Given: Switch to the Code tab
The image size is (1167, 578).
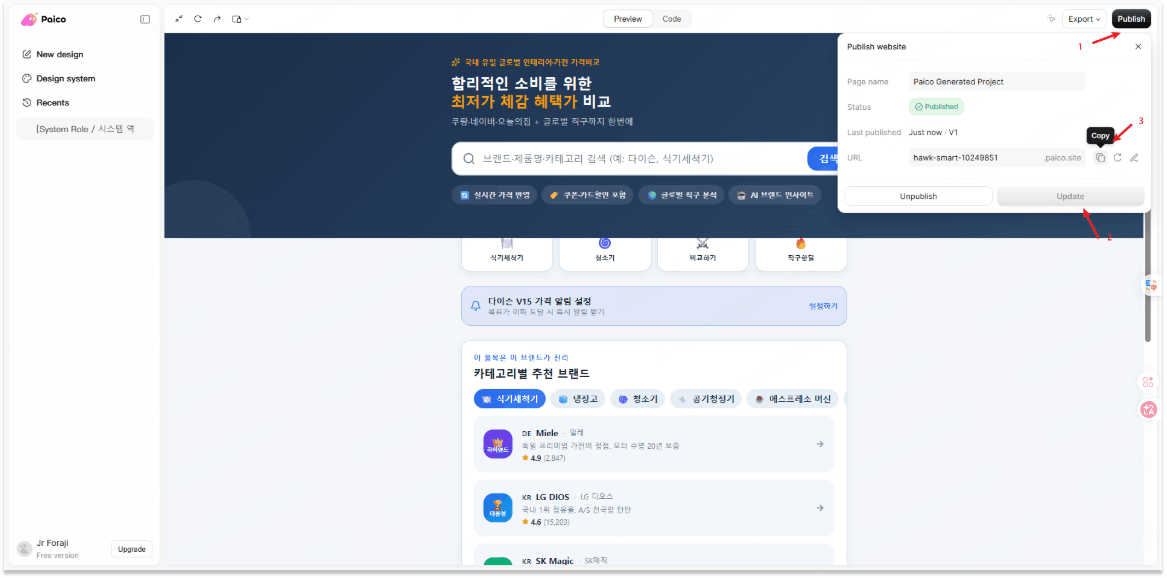Looking at the screenshot, I should coord(672,19).
